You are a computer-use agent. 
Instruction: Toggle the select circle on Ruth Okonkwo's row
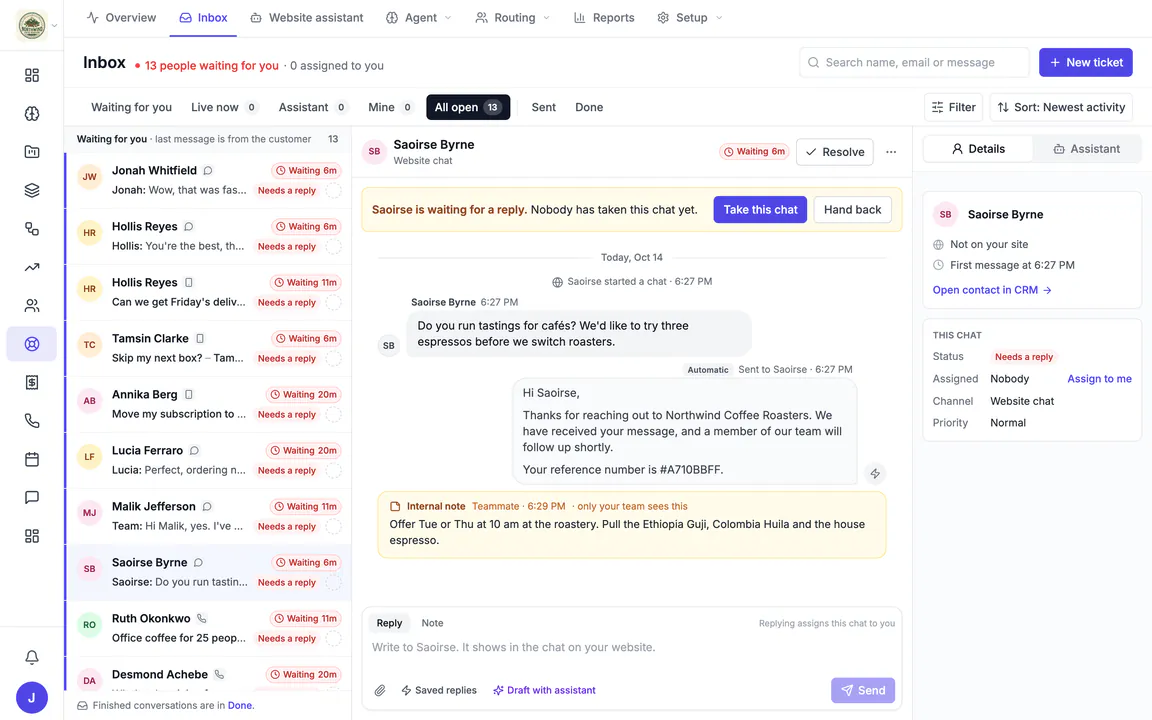coord(334,638)
